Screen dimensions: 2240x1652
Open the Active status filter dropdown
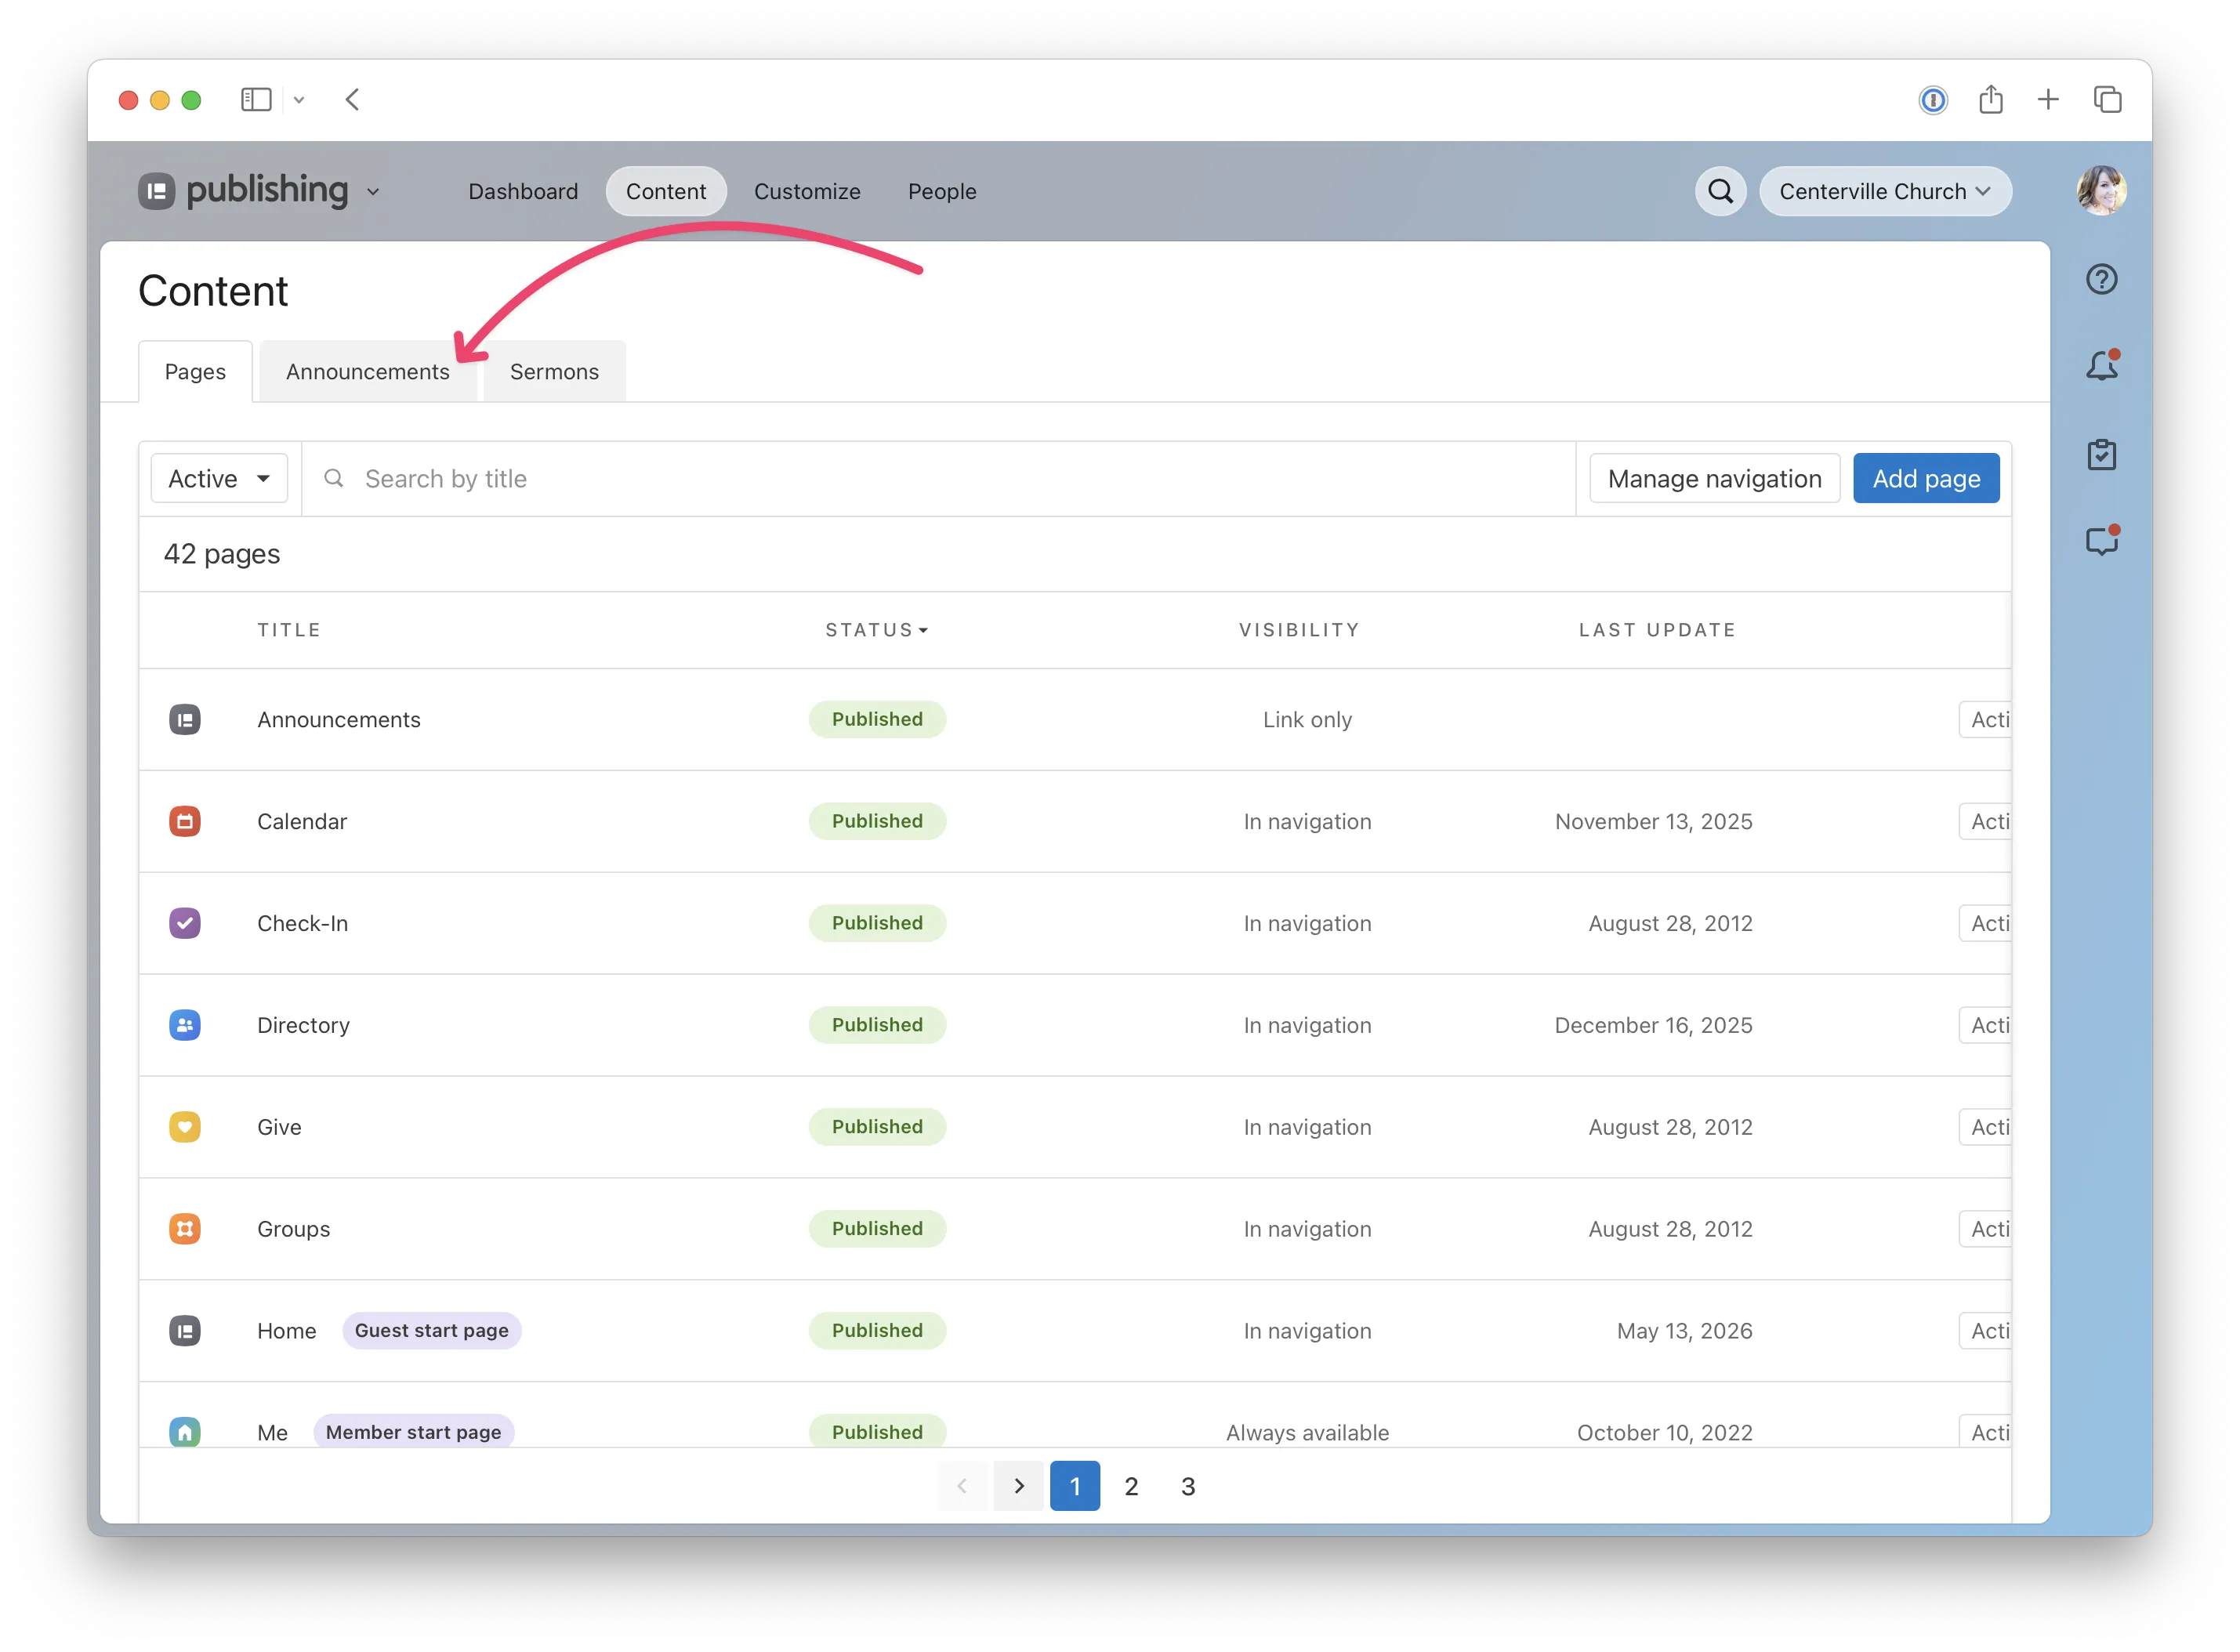tap(219, 479)
